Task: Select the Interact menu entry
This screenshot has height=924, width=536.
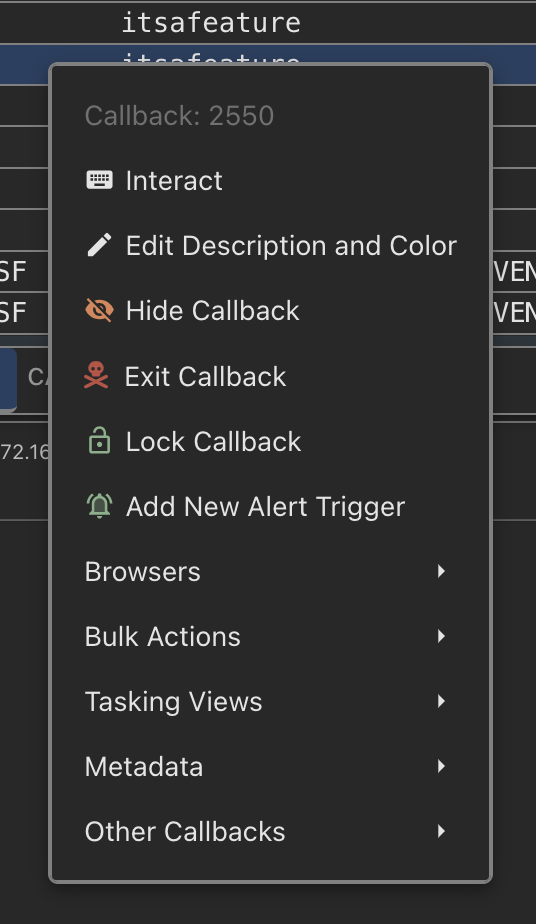Action: (174, 180)
